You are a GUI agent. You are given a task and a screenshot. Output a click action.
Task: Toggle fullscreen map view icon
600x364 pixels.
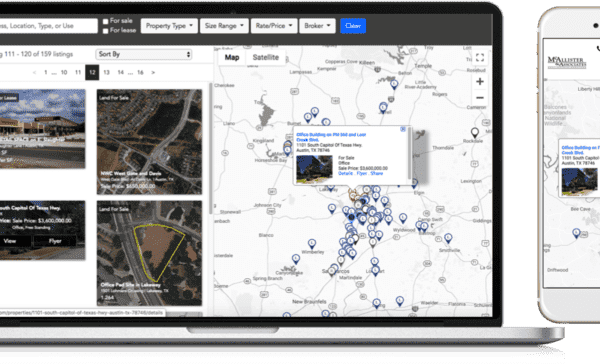[x=480, y=57]
